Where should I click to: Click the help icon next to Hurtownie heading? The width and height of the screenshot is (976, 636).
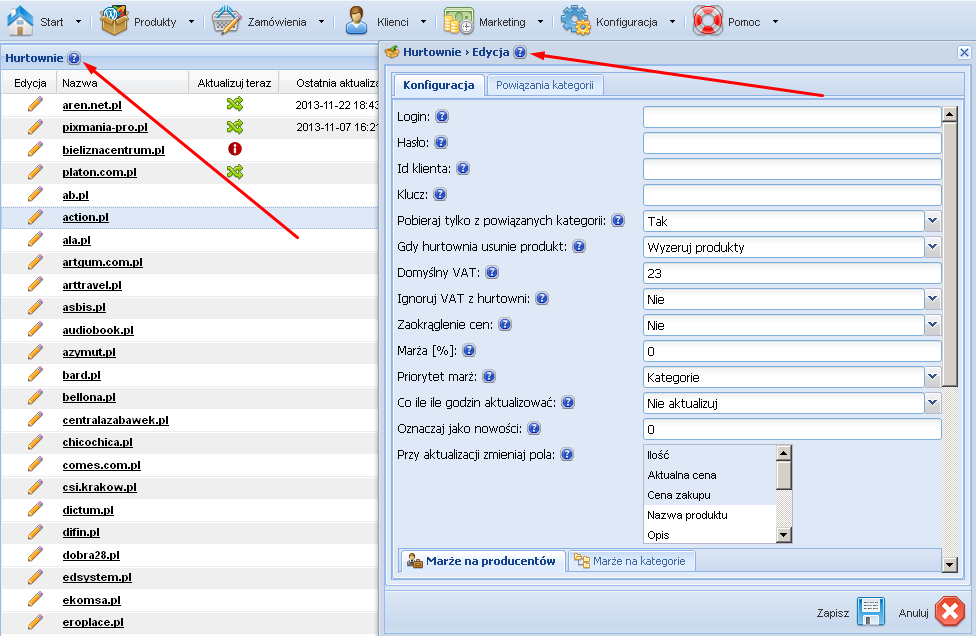click(74, 58)
